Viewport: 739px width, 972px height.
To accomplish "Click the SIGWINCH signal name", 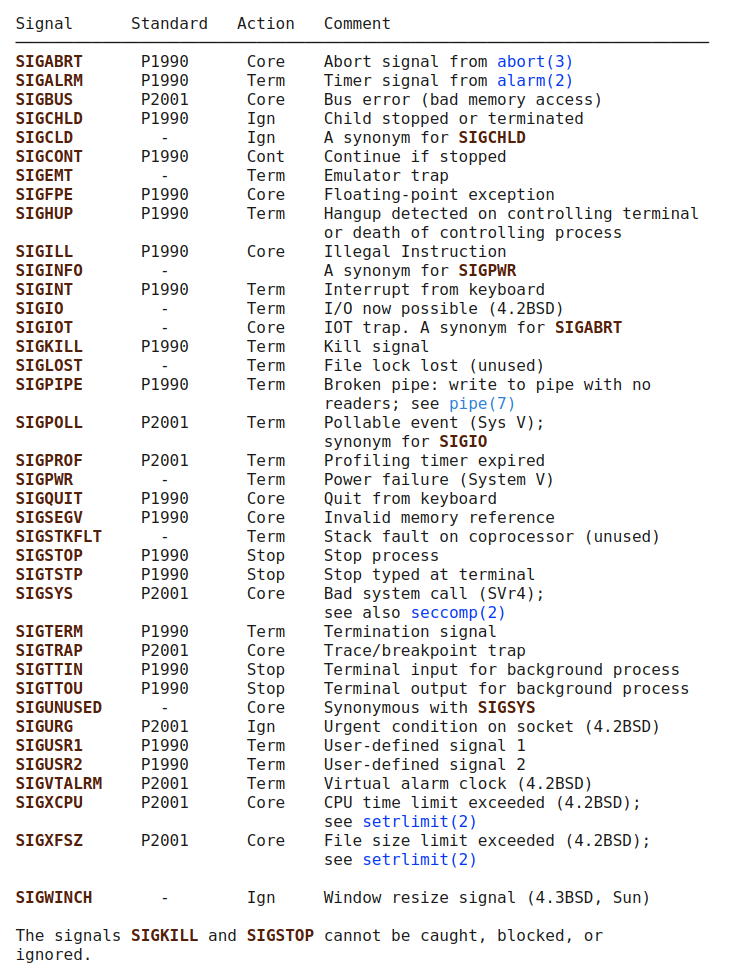I will click(x=54, y=898).
